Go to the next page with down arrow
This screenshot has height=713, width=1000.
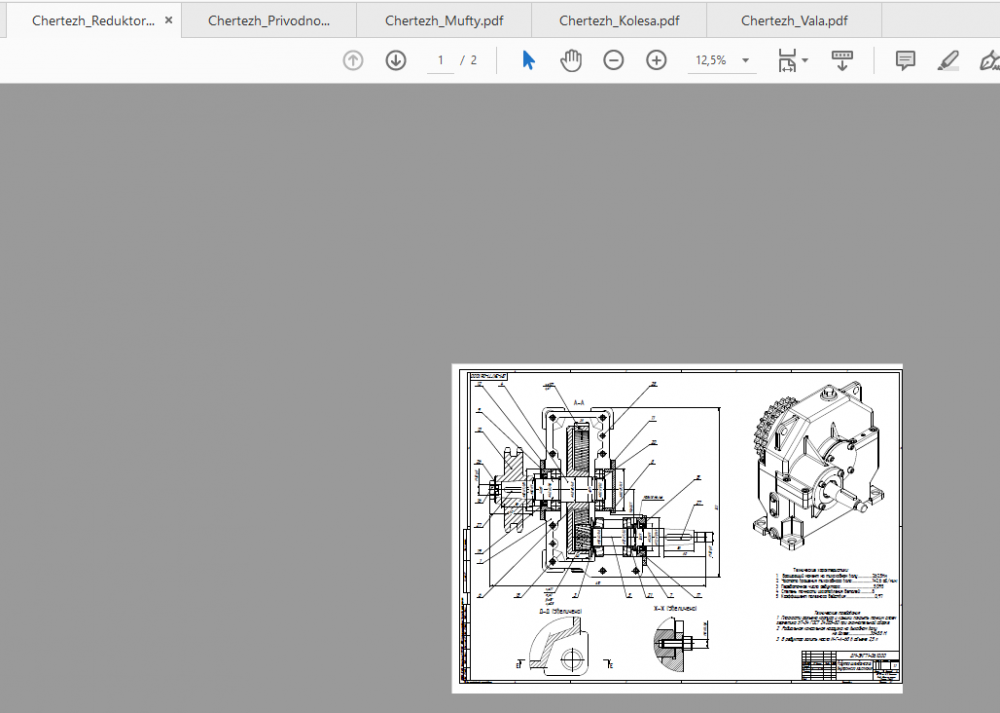tap(396, 60)
